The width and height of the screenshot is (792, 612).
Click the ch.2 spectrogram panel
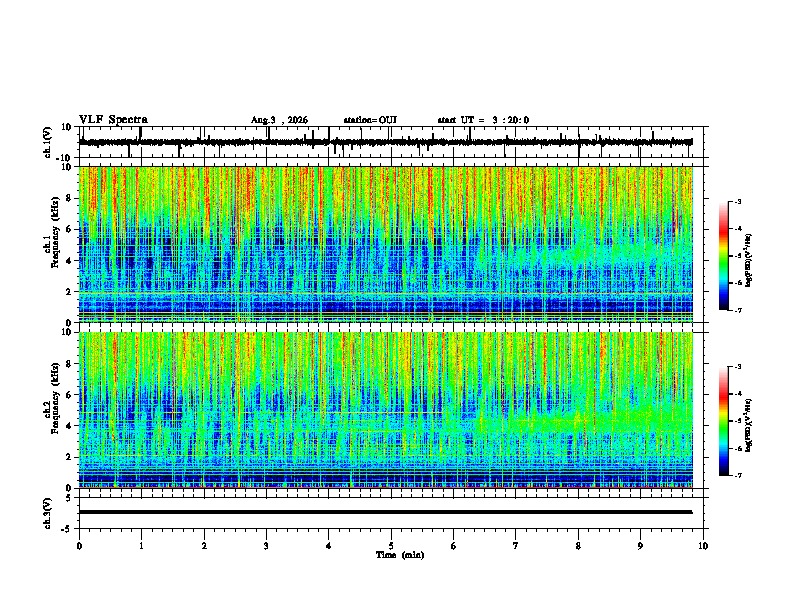(386, 410)
